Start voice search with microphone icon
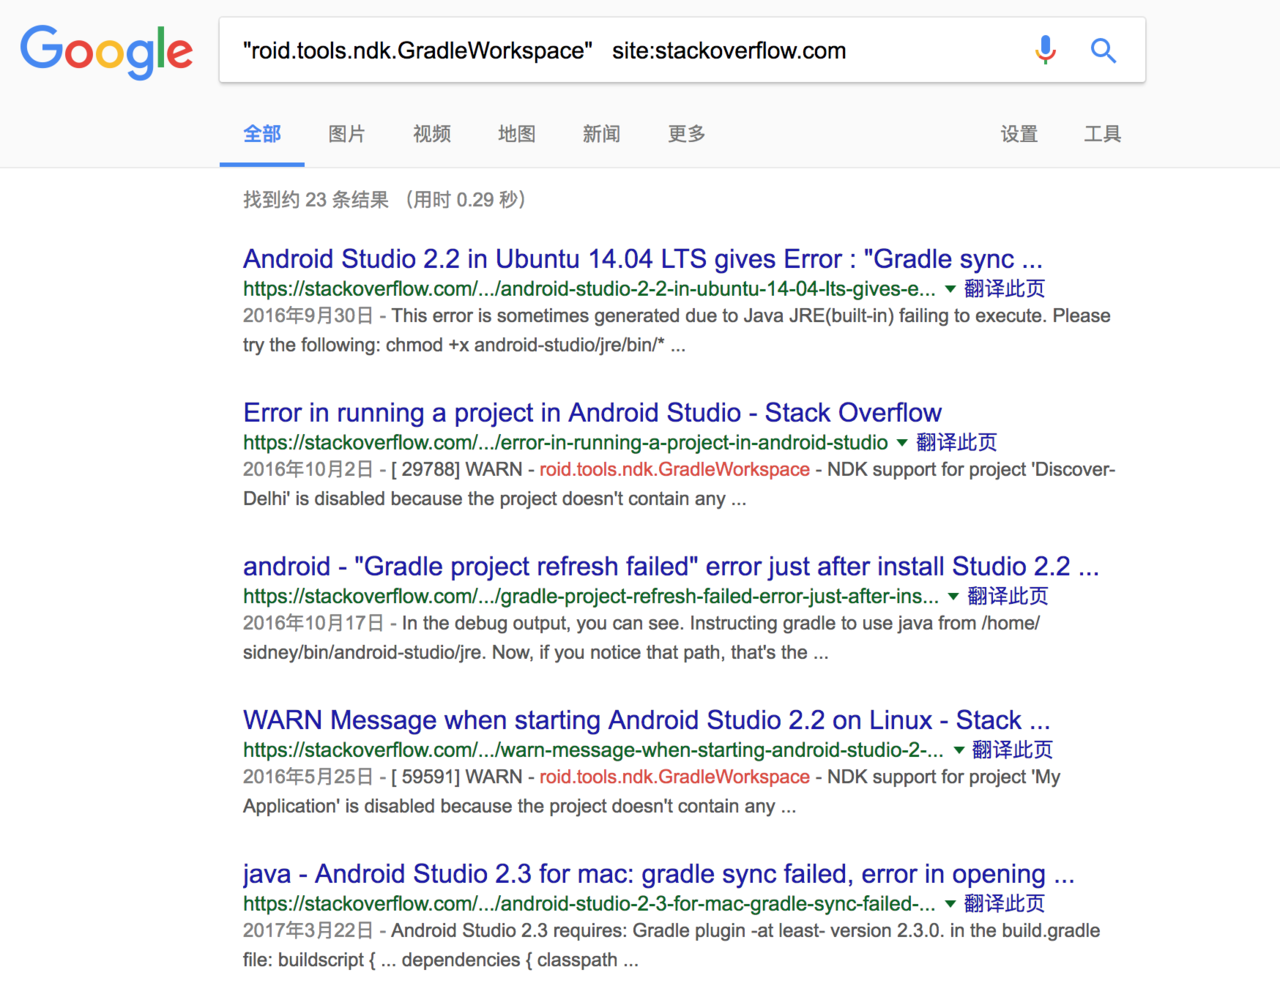 (1045, 50)
